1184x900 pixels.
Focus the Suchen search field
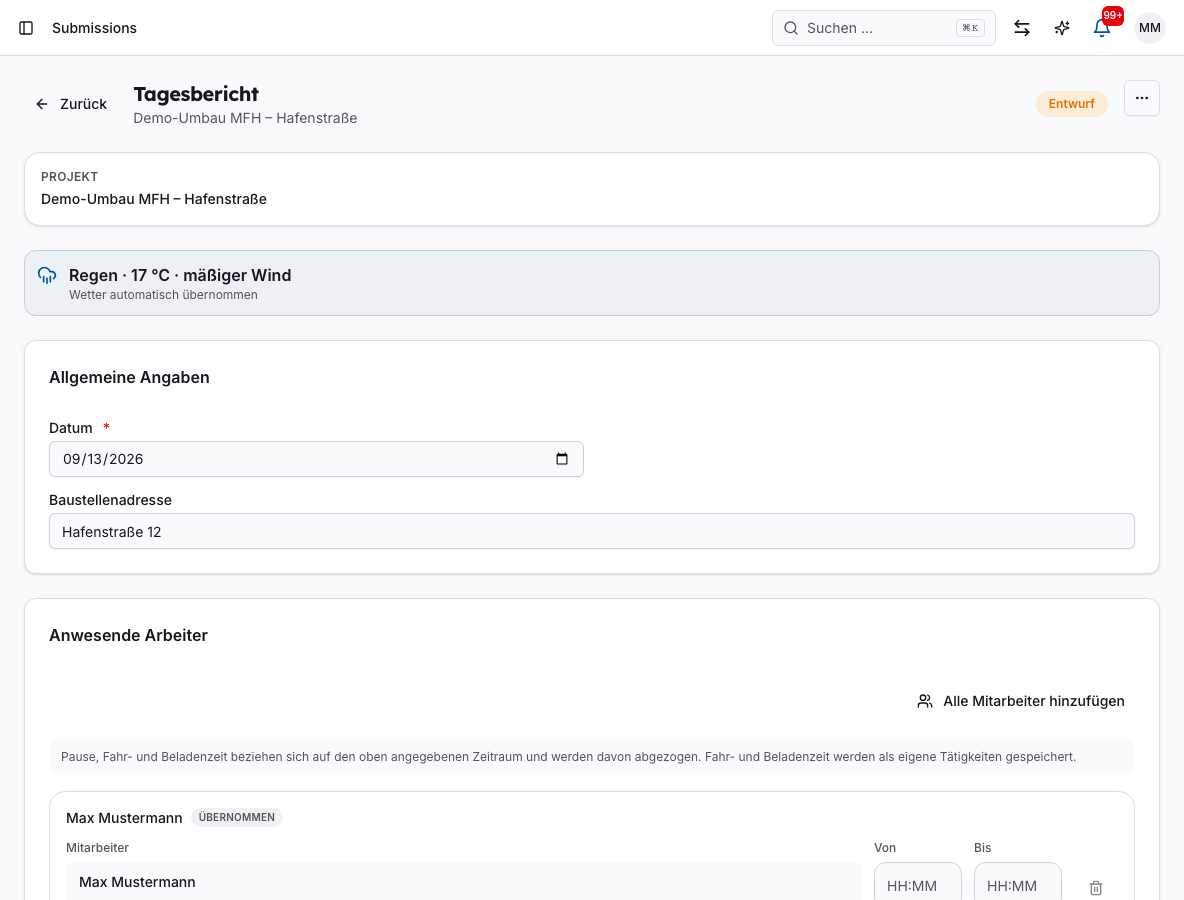[x=883, y=28]
